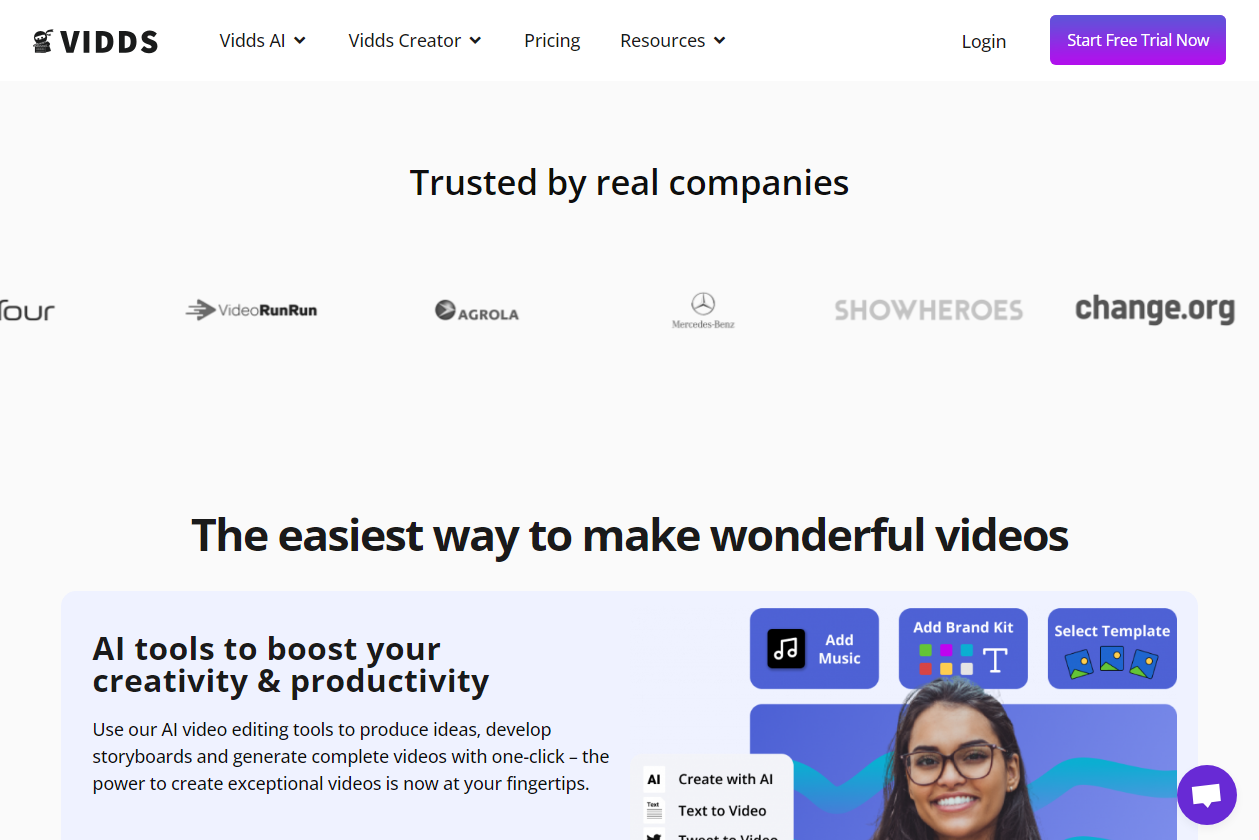Click the change.org logo

click(x=1155, y=310)
